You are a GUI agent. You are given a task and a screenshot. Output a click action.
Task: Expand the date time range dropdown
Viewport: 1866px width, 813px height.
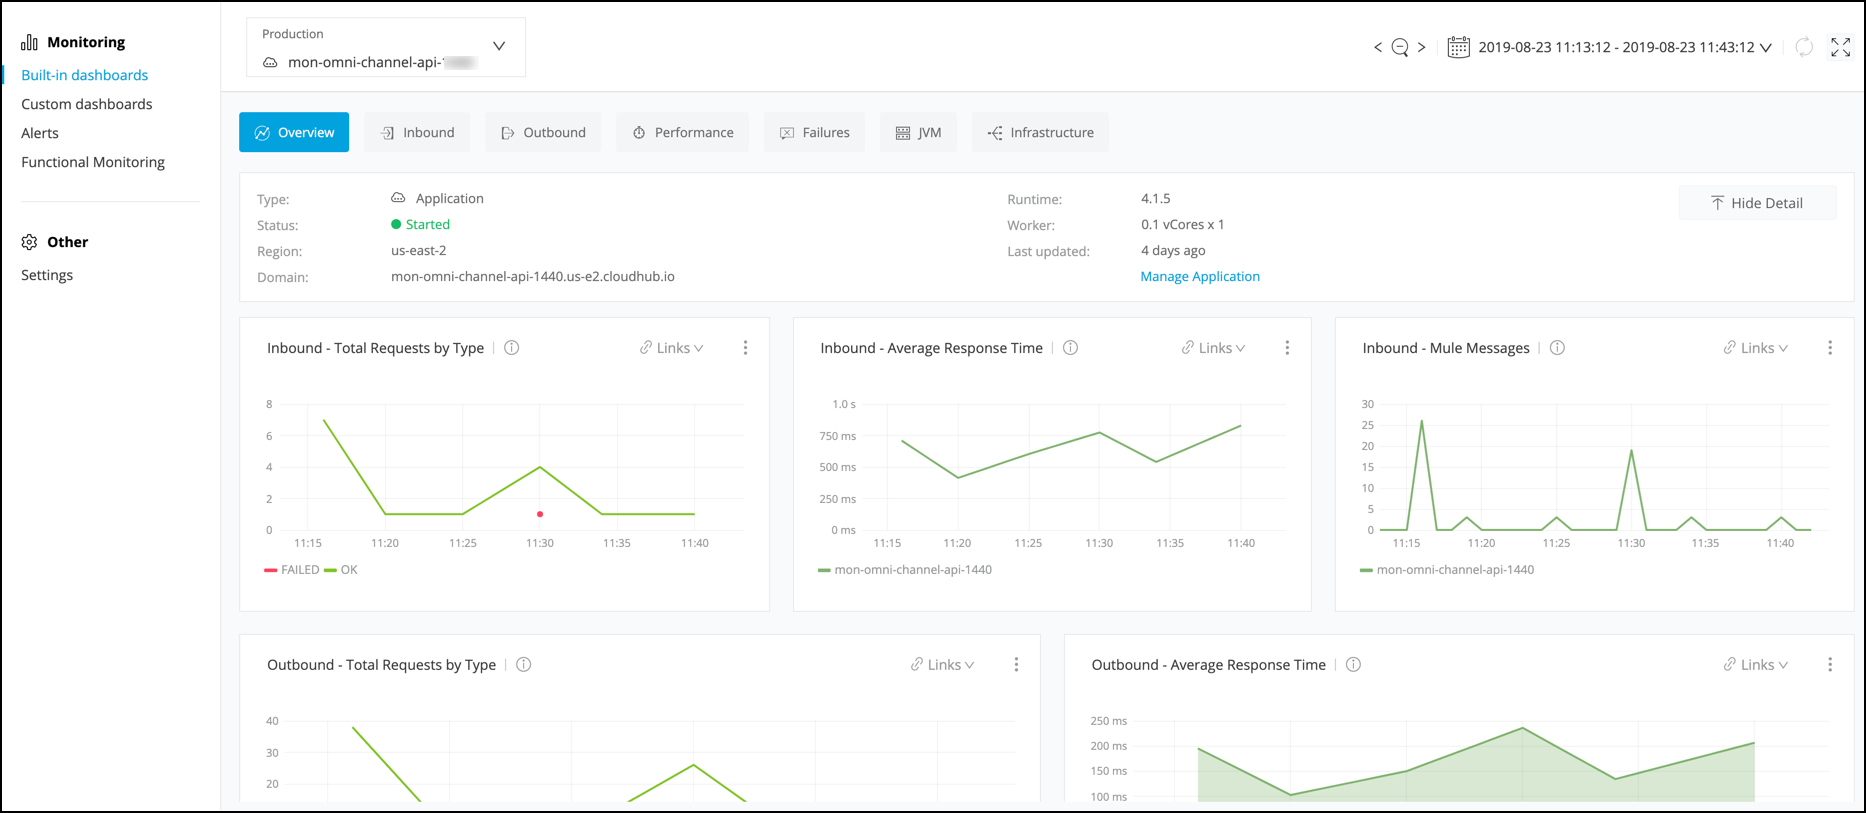tap(1766, 47)
